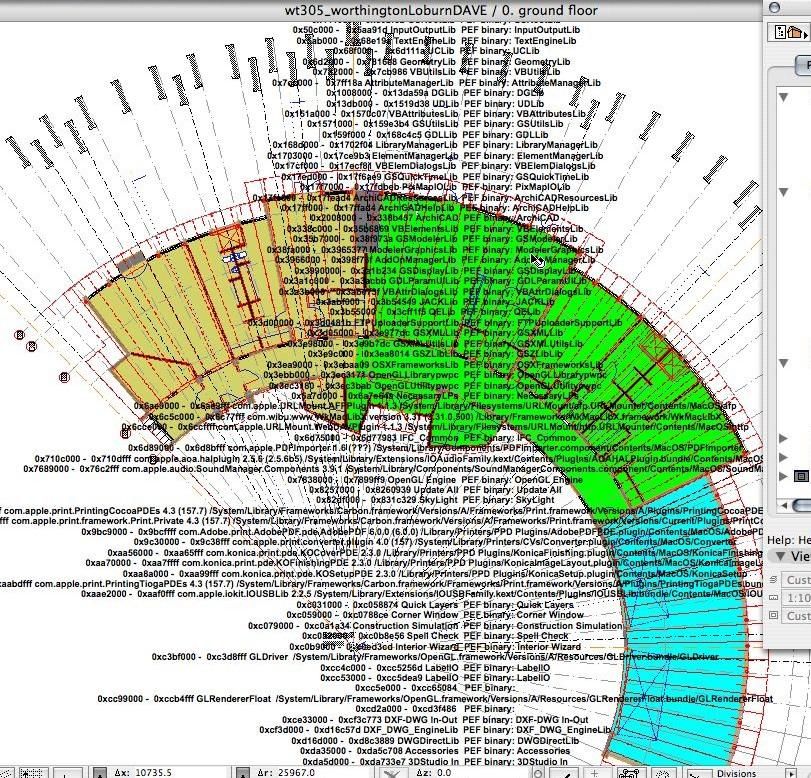
Task: Expand the collapsed node with the details icon
Action: [784, 476]
